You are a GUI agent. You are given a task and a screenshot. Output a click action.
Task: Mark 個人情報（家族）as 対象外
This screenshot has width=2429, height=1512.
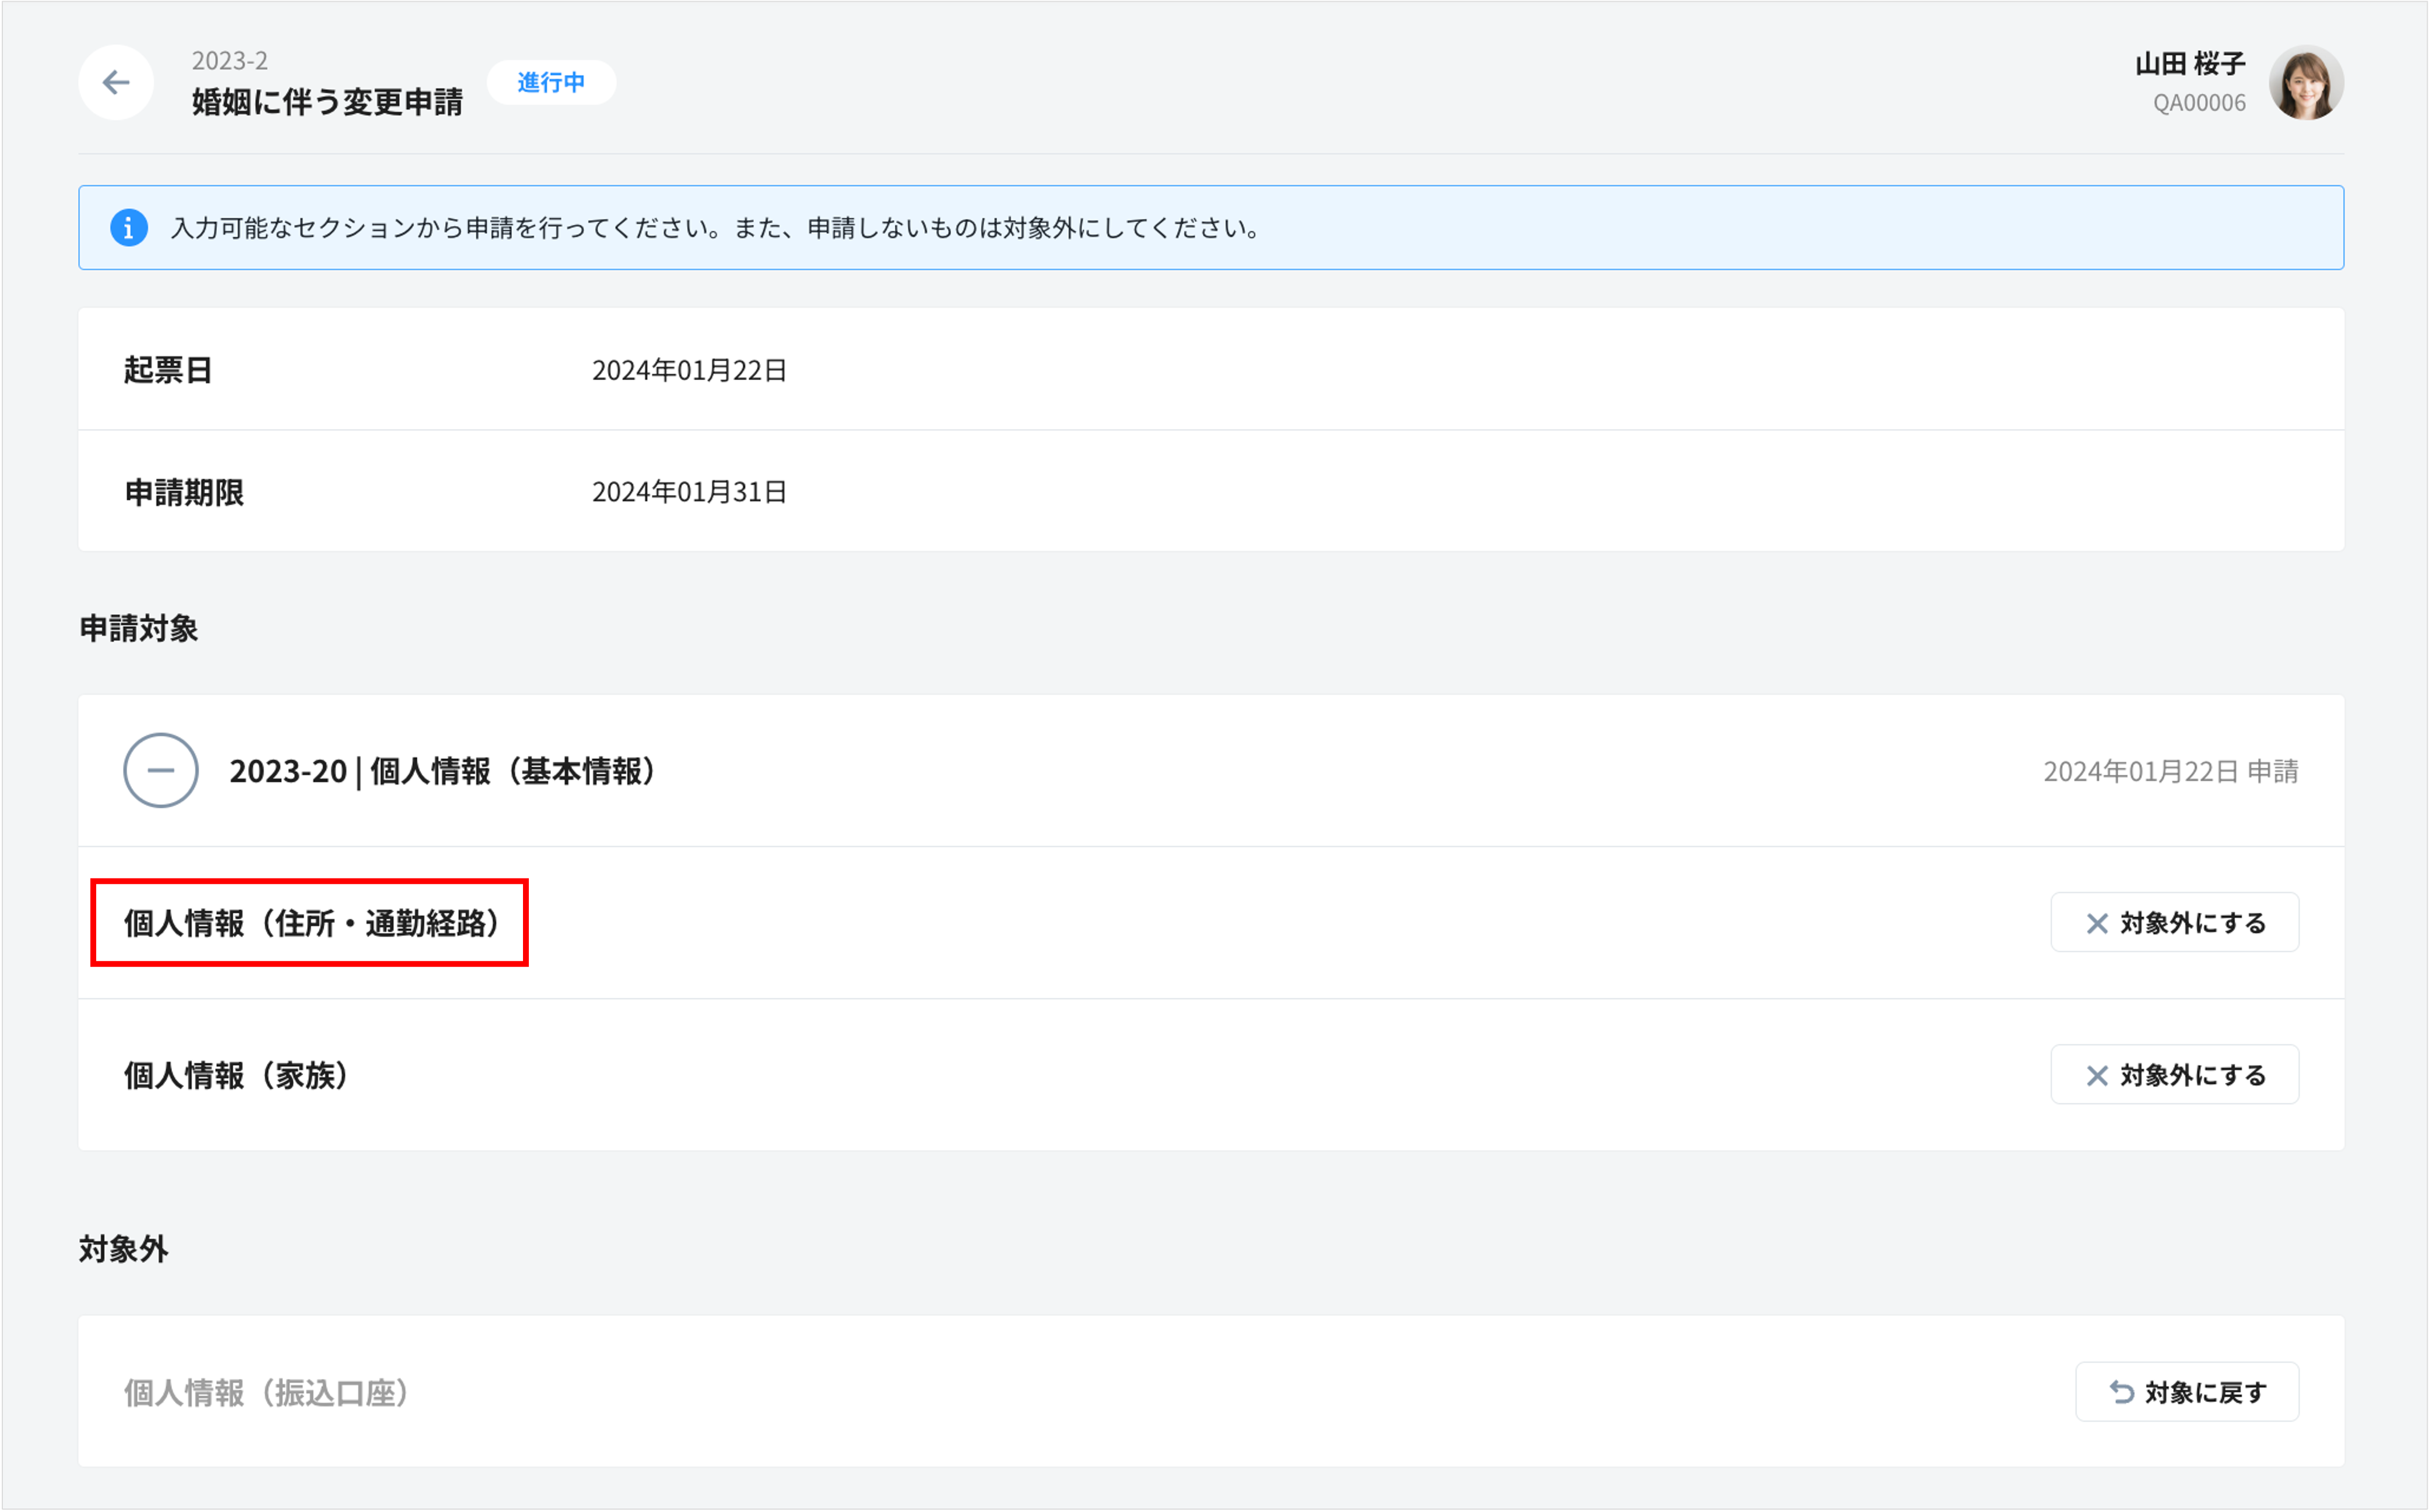2175,1074
